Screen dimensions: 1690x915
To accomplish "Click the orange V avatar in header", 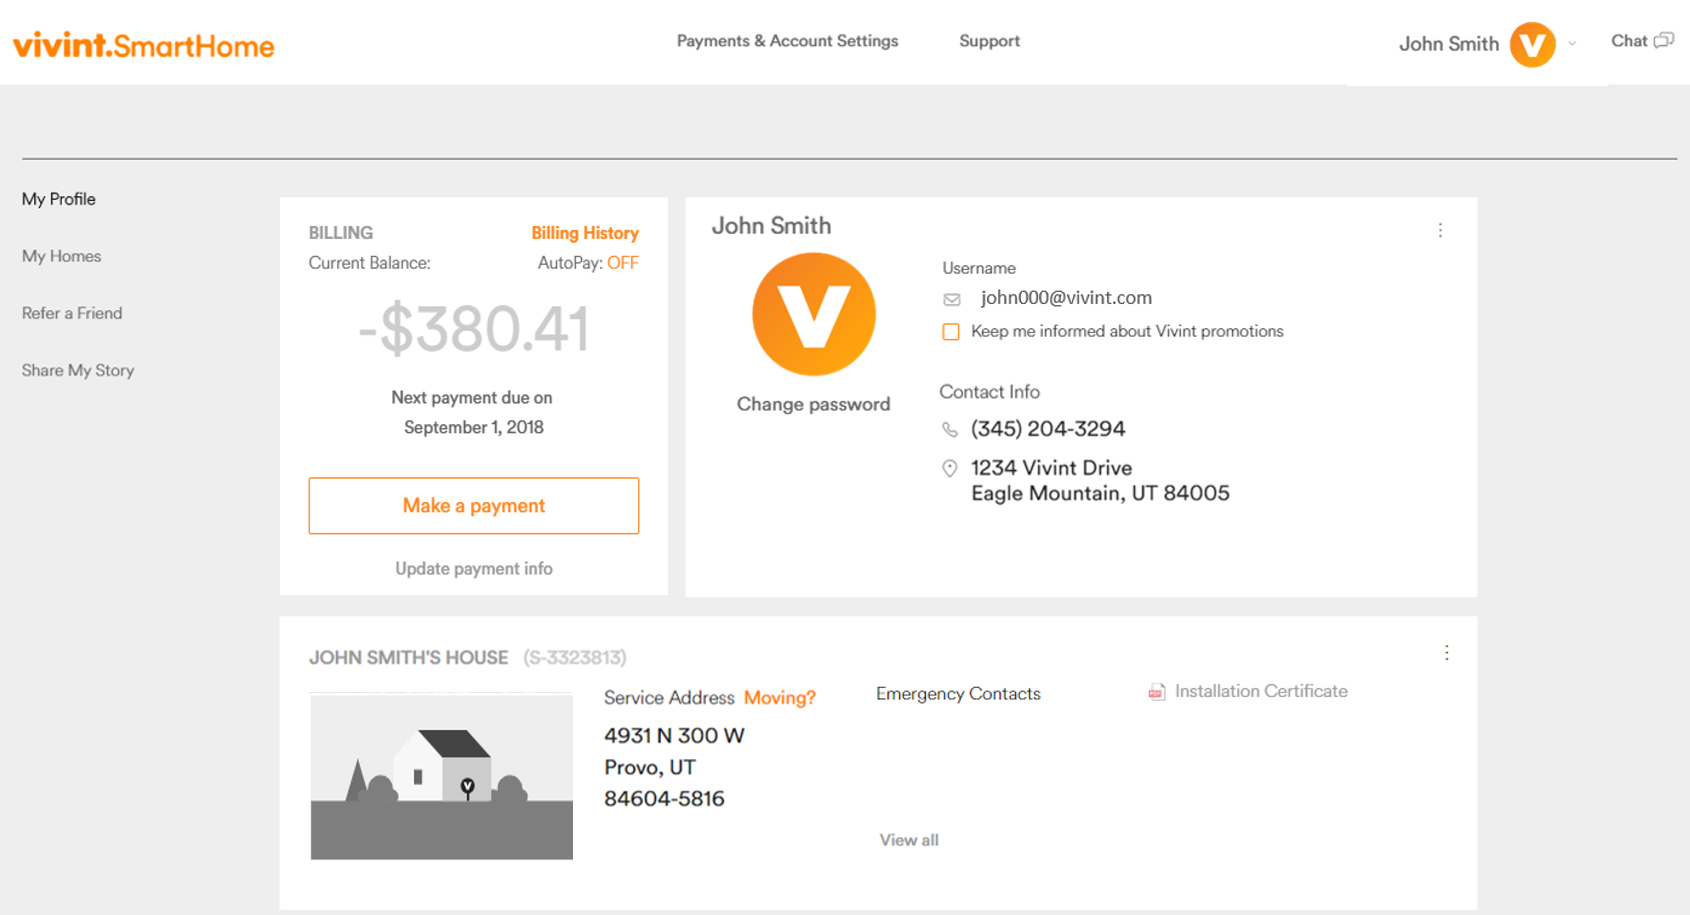I will pyautogui.click(x=1531, y=44).
